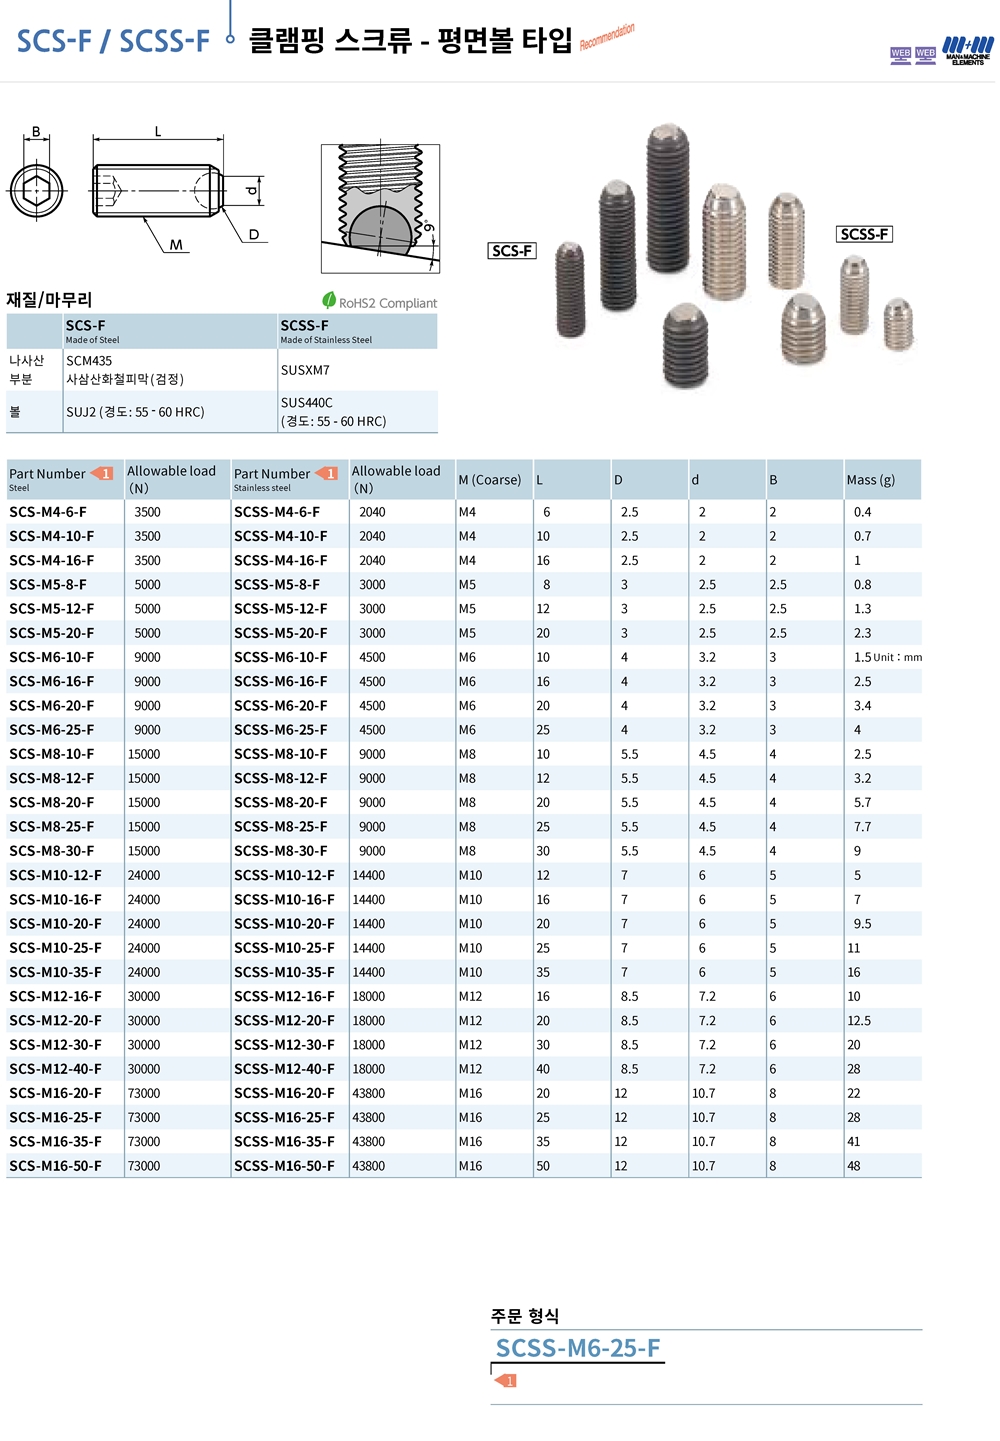The width and height of the screenshot is (1000, 1441).
Task: Click the orange 1 marker beside Stainless Part Number
Action: [327, 474]
